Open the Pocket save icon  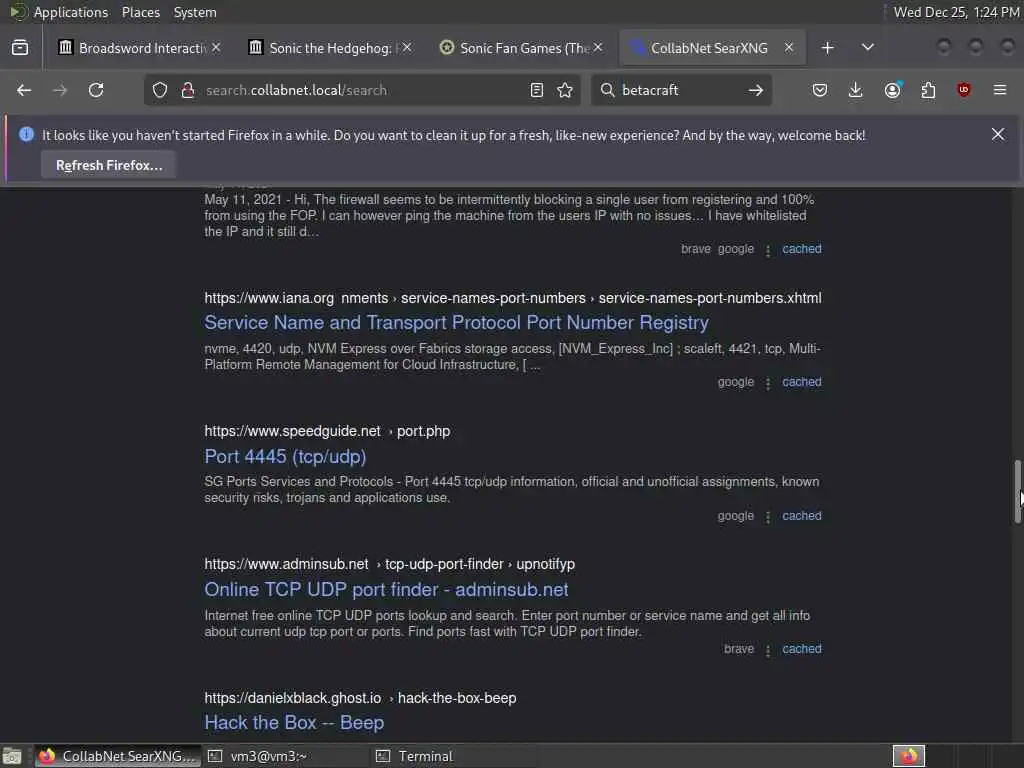(820, 90)
